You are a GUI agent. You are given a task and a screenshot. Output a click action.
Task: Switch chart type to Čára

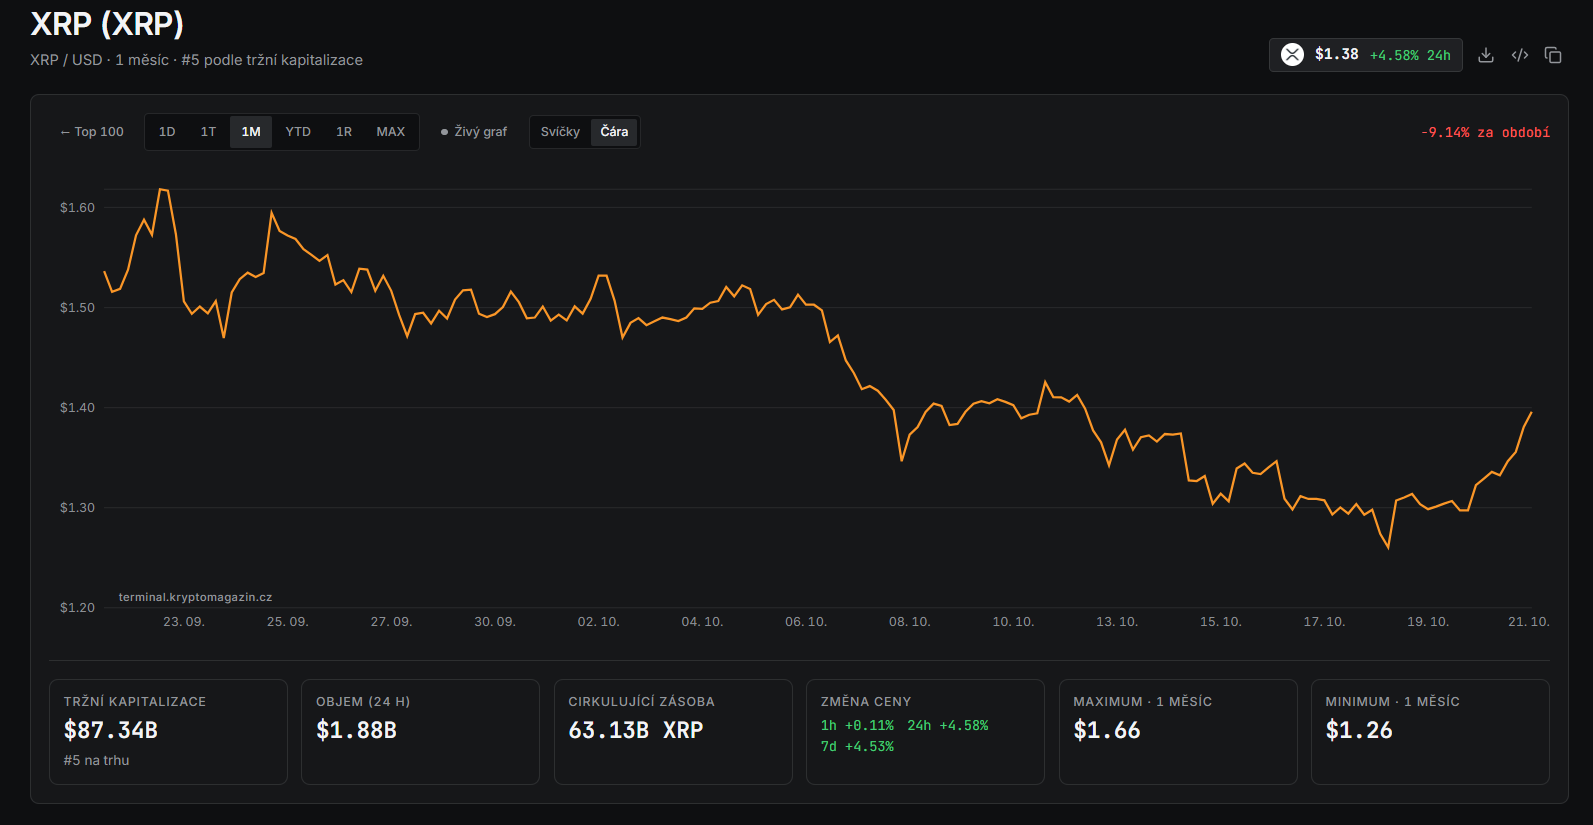tap(614, 132)
